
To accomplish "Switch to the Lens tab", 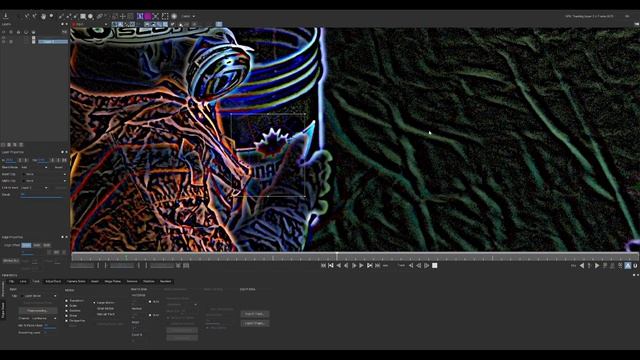I will pos(23,282).
